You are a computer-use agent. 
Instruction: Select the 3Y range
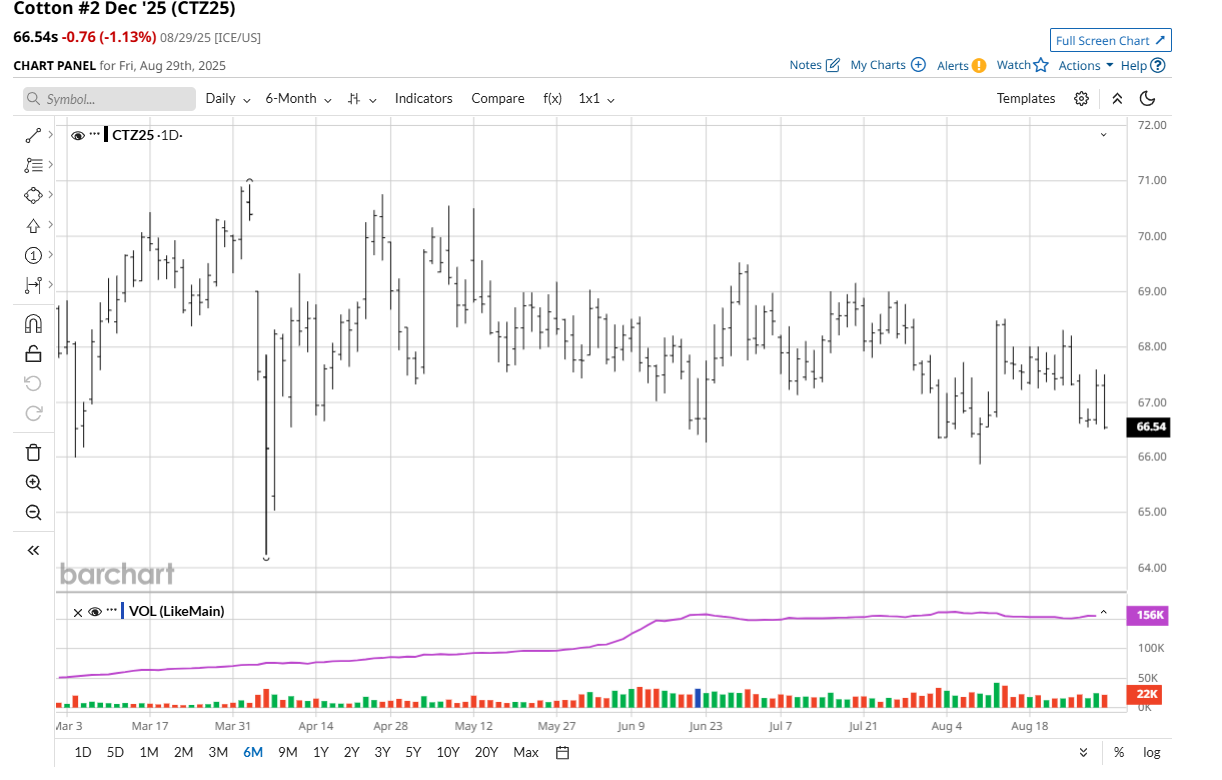tap(382, 752)
